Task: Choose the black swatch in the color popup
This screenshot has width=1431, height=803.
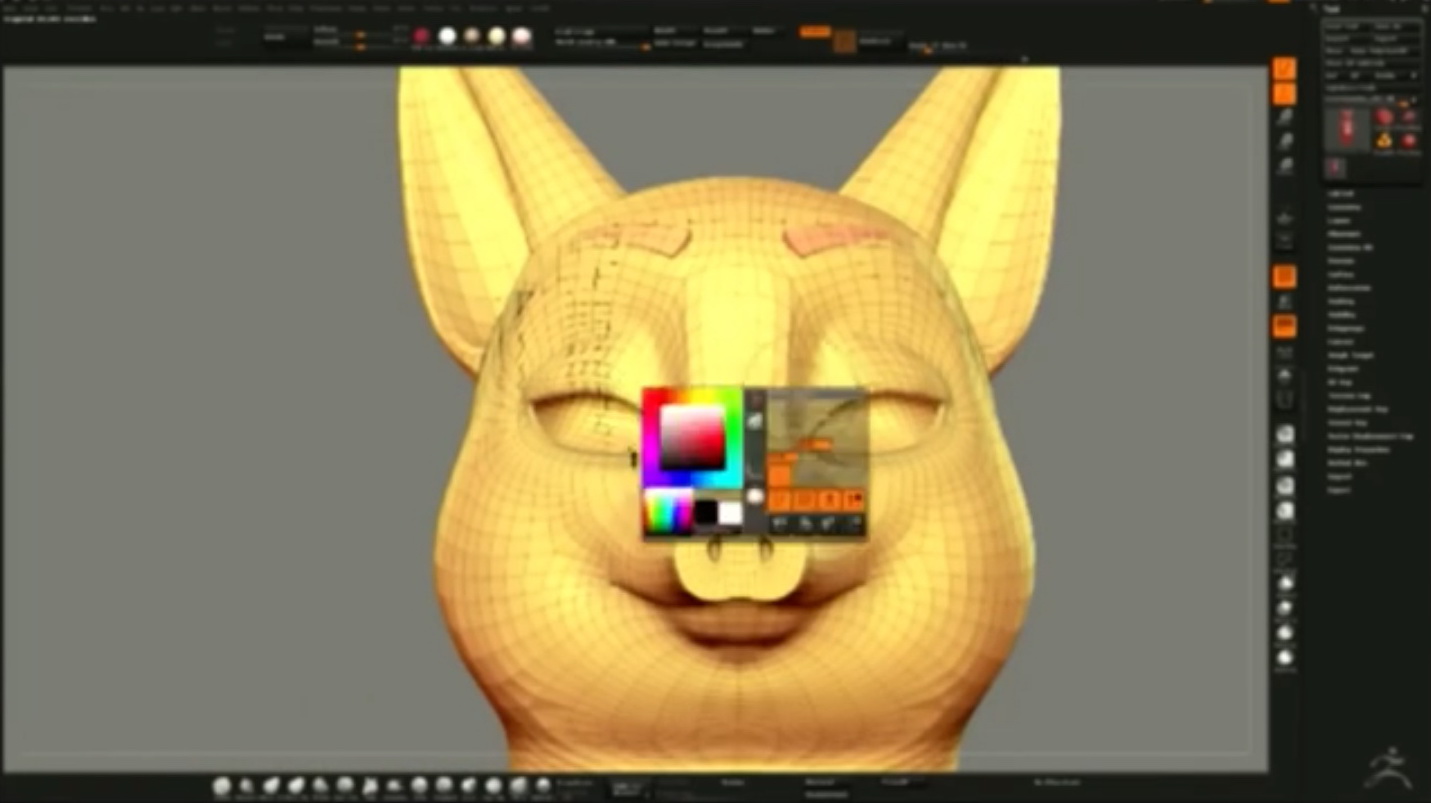Action: [x=706, y=513]
